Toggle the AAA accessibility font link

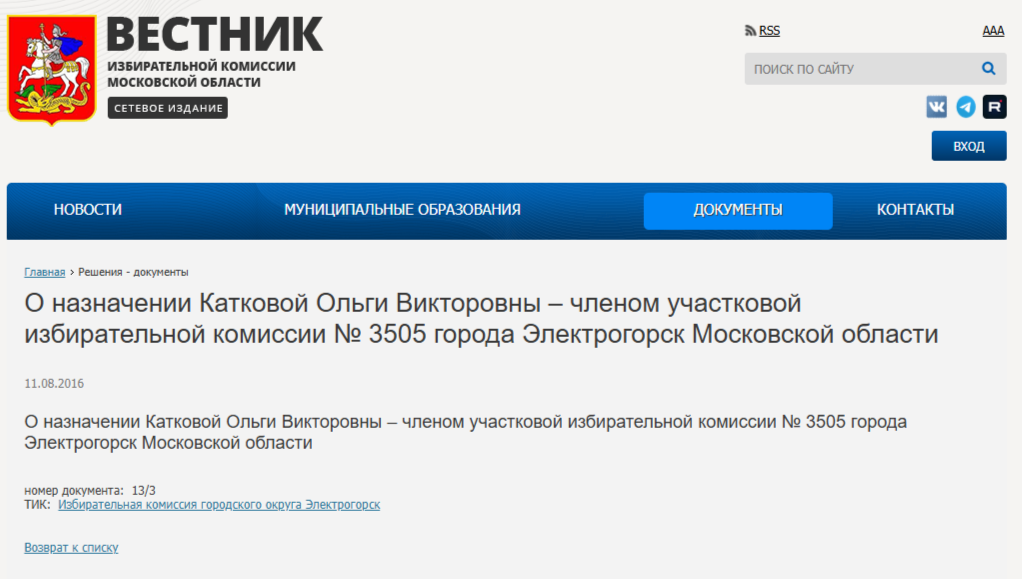[992, 31]
